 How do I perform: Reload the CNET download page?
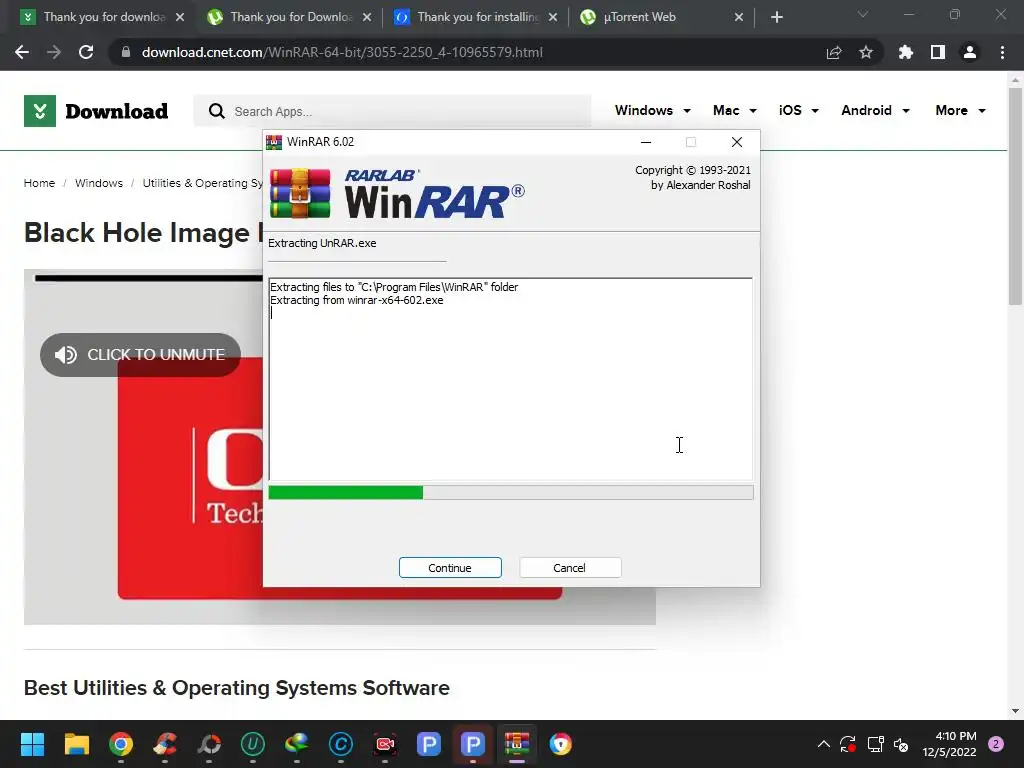[86, 52]
